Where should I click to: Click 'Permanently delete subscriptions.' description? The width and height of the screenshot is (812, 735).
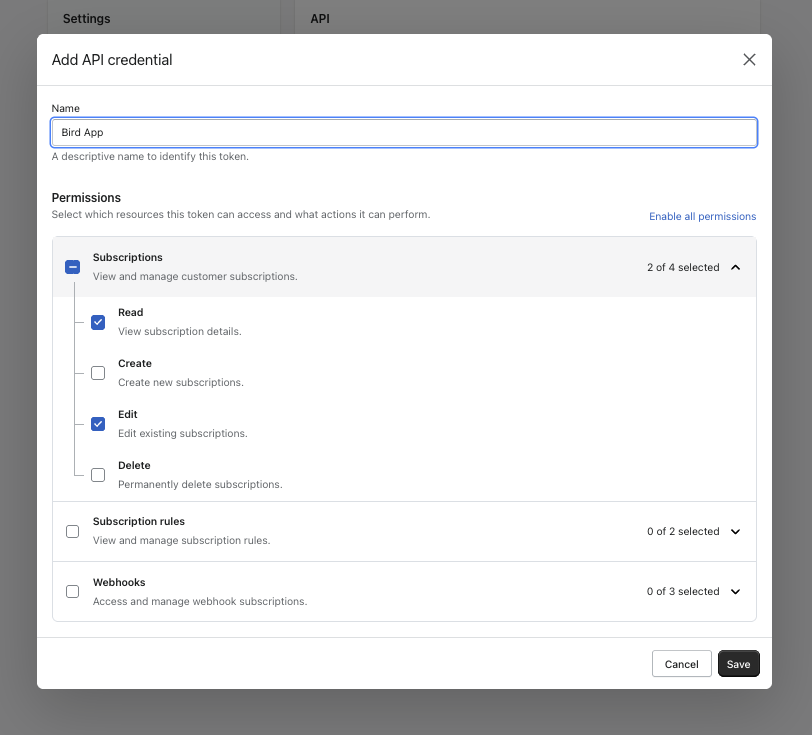(x=200, y=484)
